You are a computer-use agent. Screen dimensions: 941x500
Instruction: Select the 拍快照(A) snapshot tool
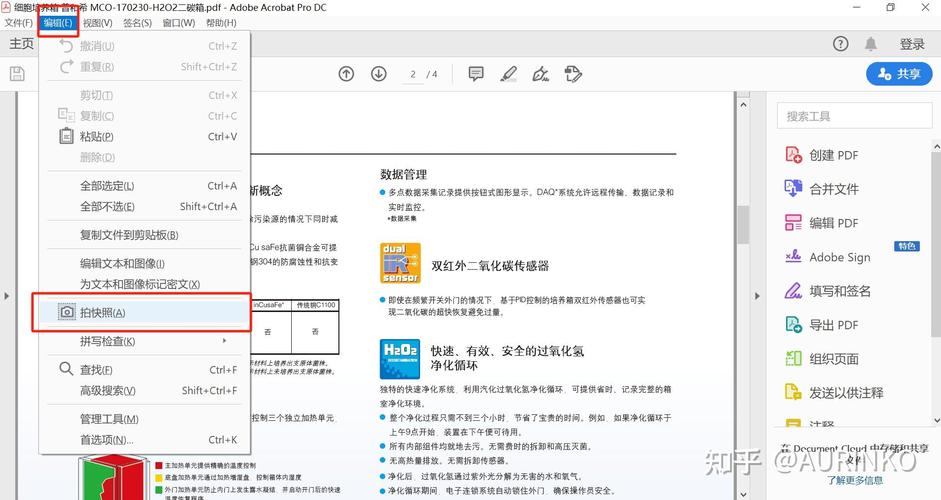[x=144, y=313]
